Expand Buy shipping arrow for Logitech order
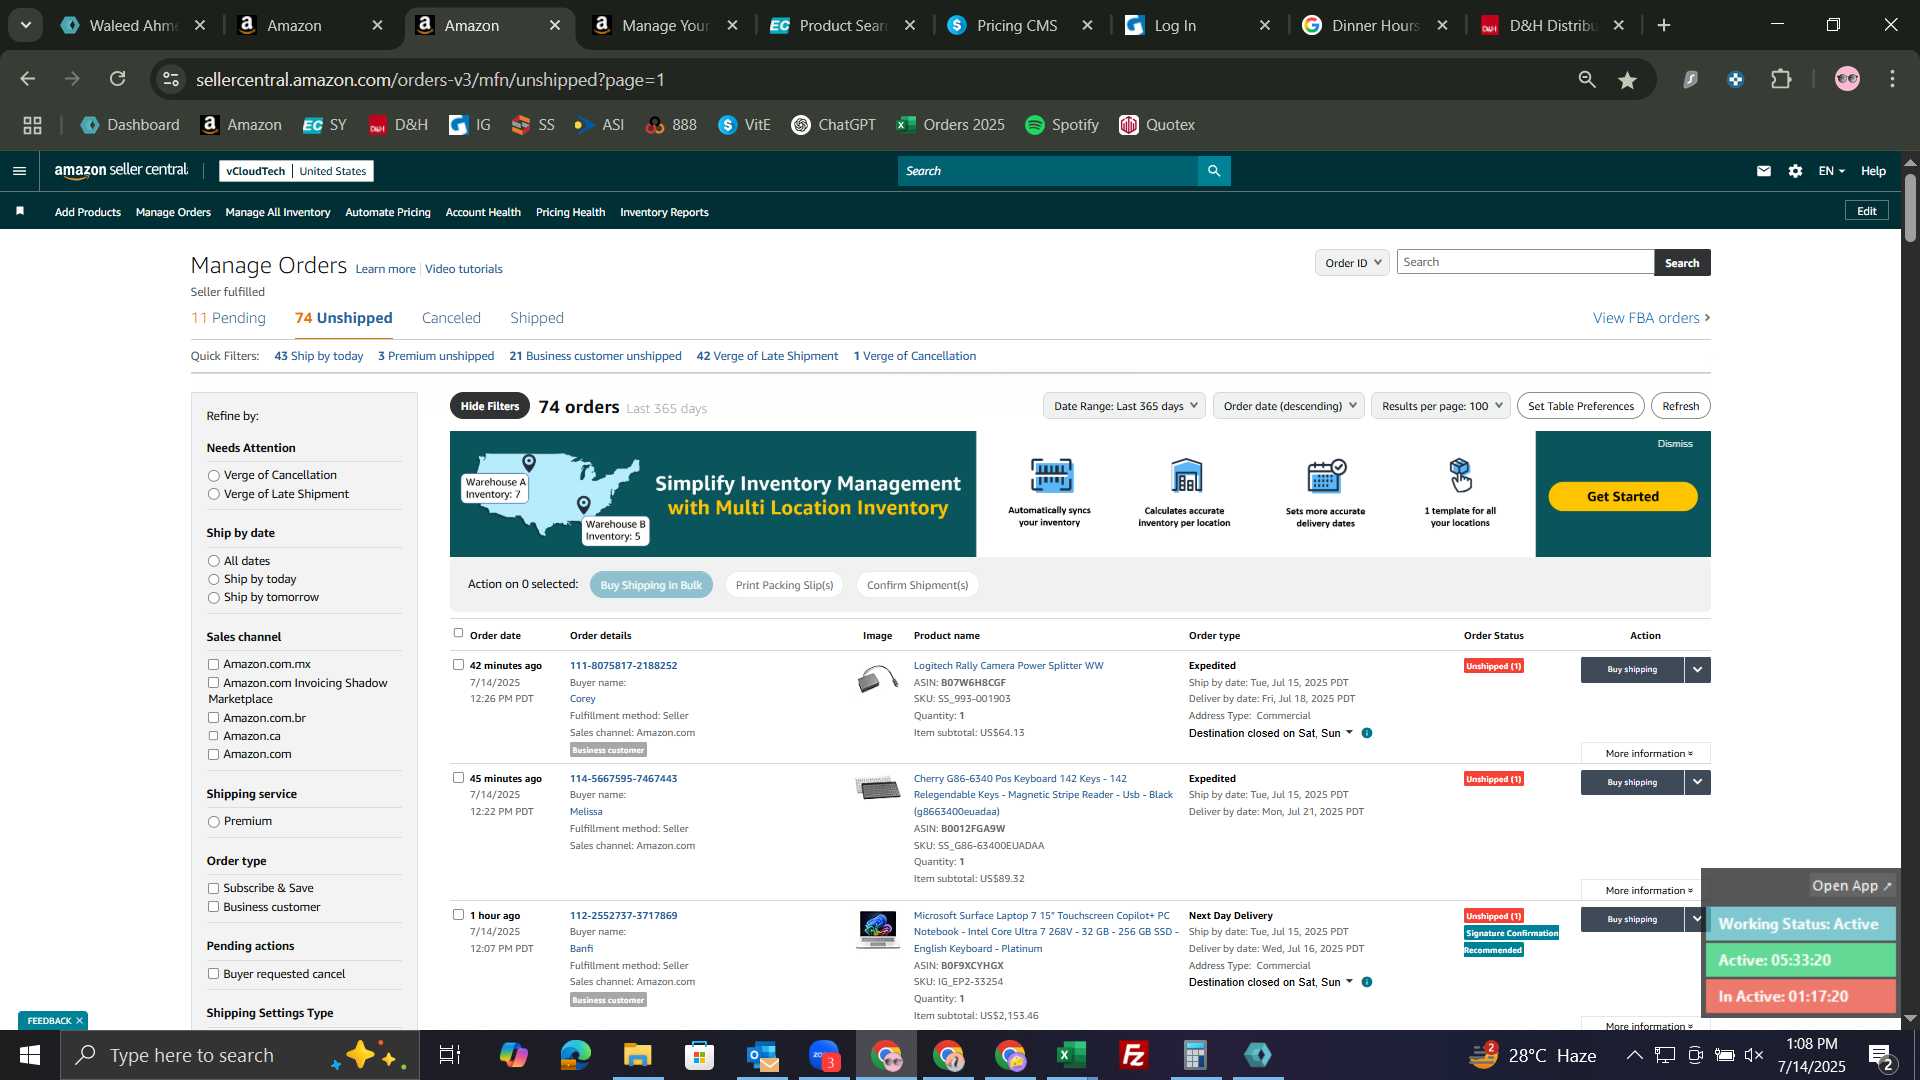This screenshot has width=1920, height=1080. pyautogui.click(x=1697, y=670)
